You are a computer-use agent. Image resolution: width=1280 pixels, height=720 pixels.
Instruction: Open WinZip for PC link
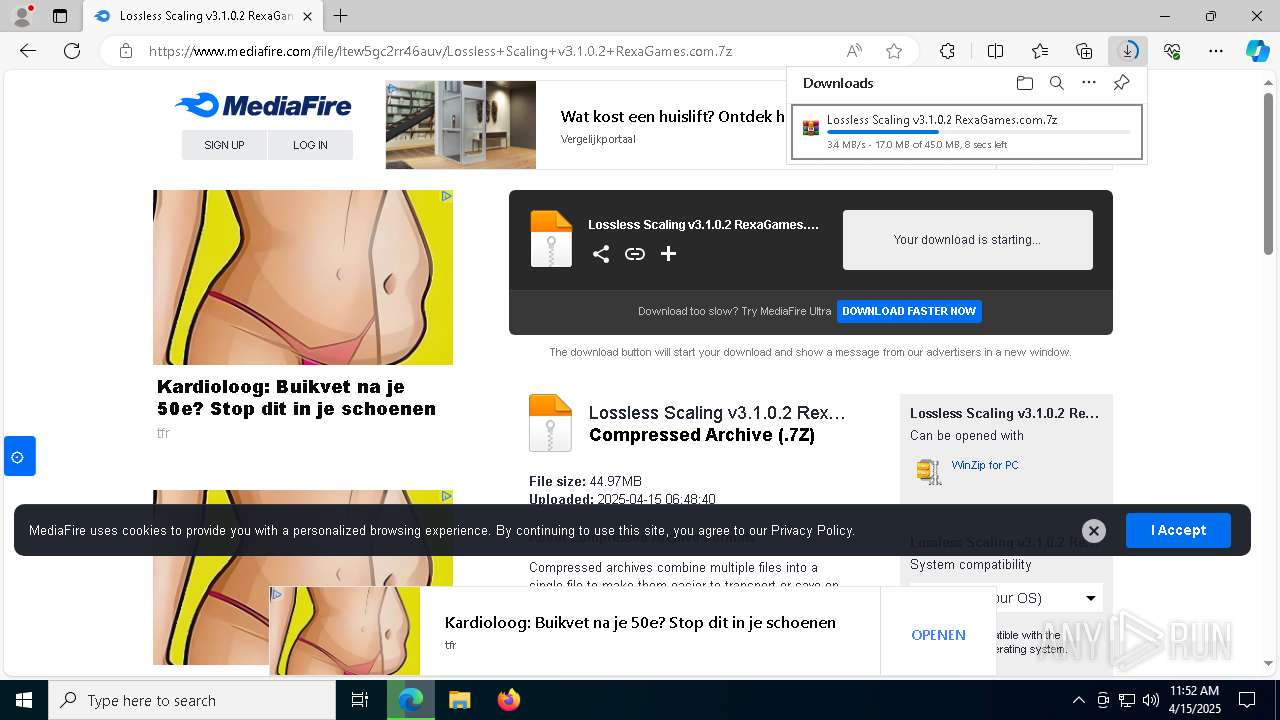pyautogui.click(x=985, y=465)
